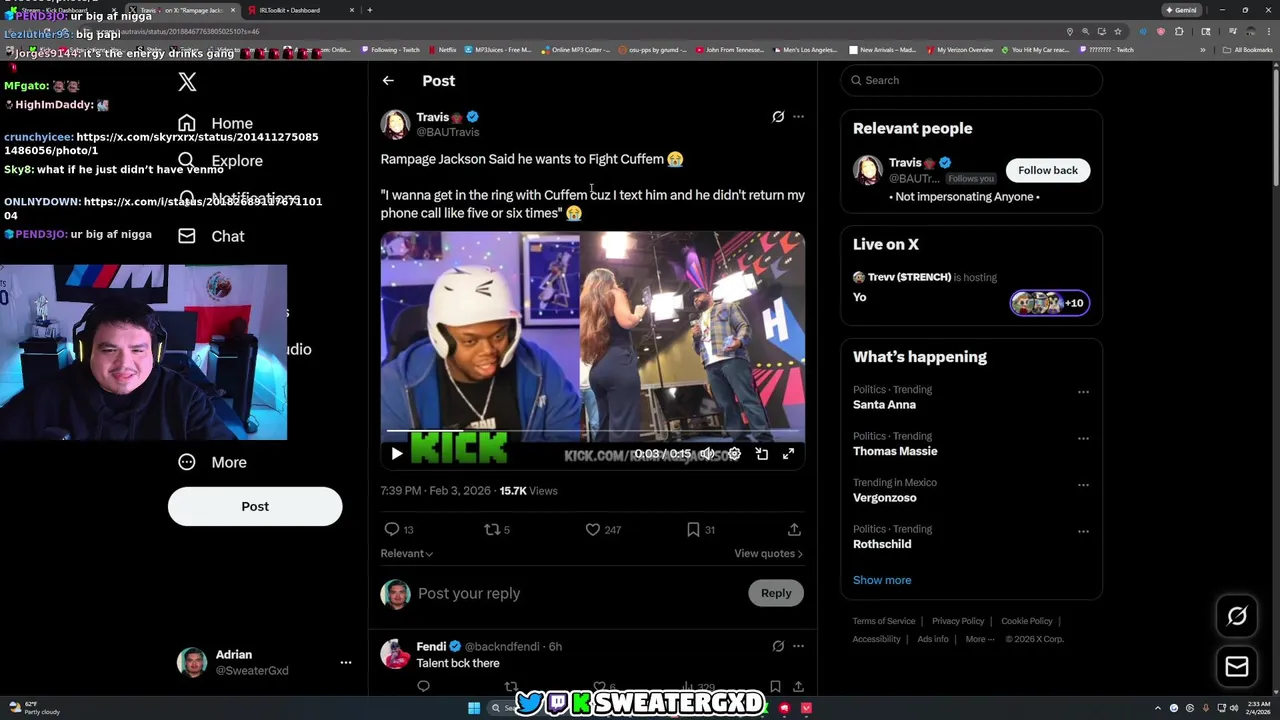
Task: Open Windows Start menu
Action: [x=474, y=708]
